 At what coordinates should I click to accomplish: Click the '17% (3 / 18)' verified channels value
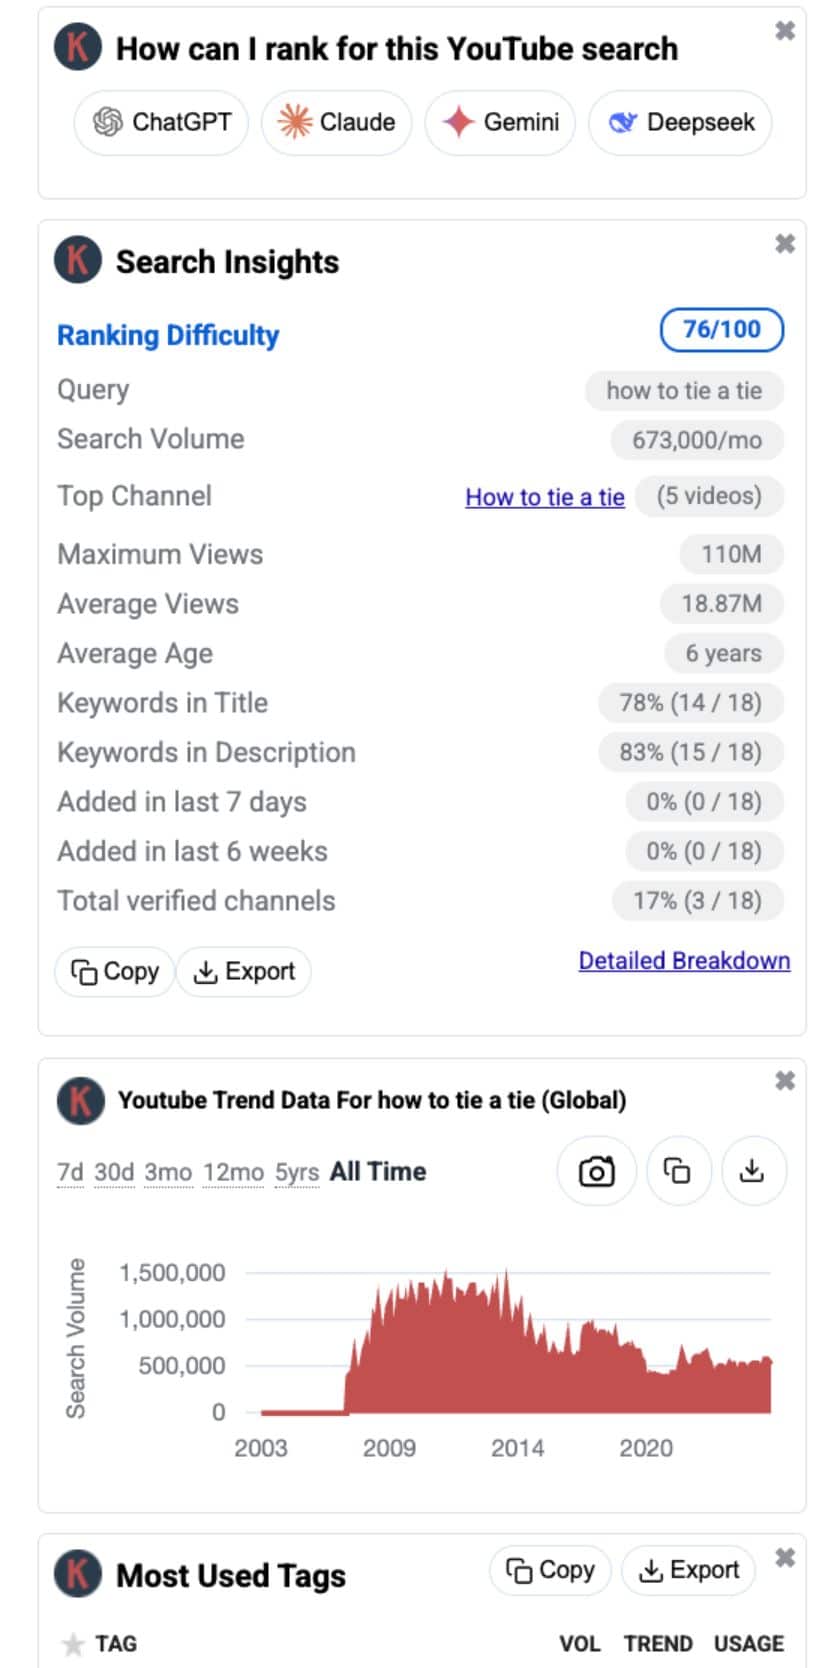698,901
